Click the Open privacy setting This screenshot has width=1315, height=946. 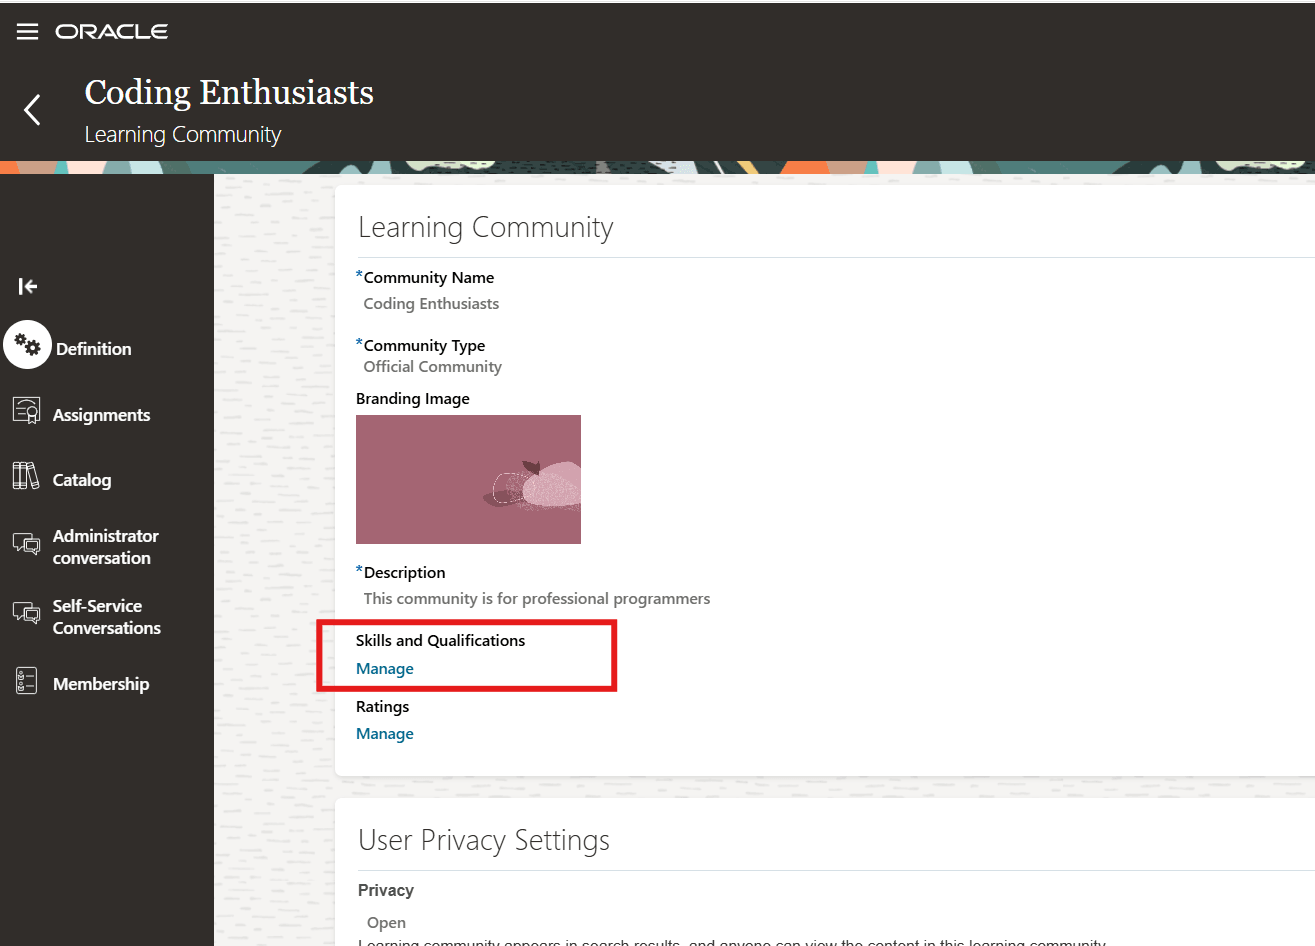(x=386, y=922)
